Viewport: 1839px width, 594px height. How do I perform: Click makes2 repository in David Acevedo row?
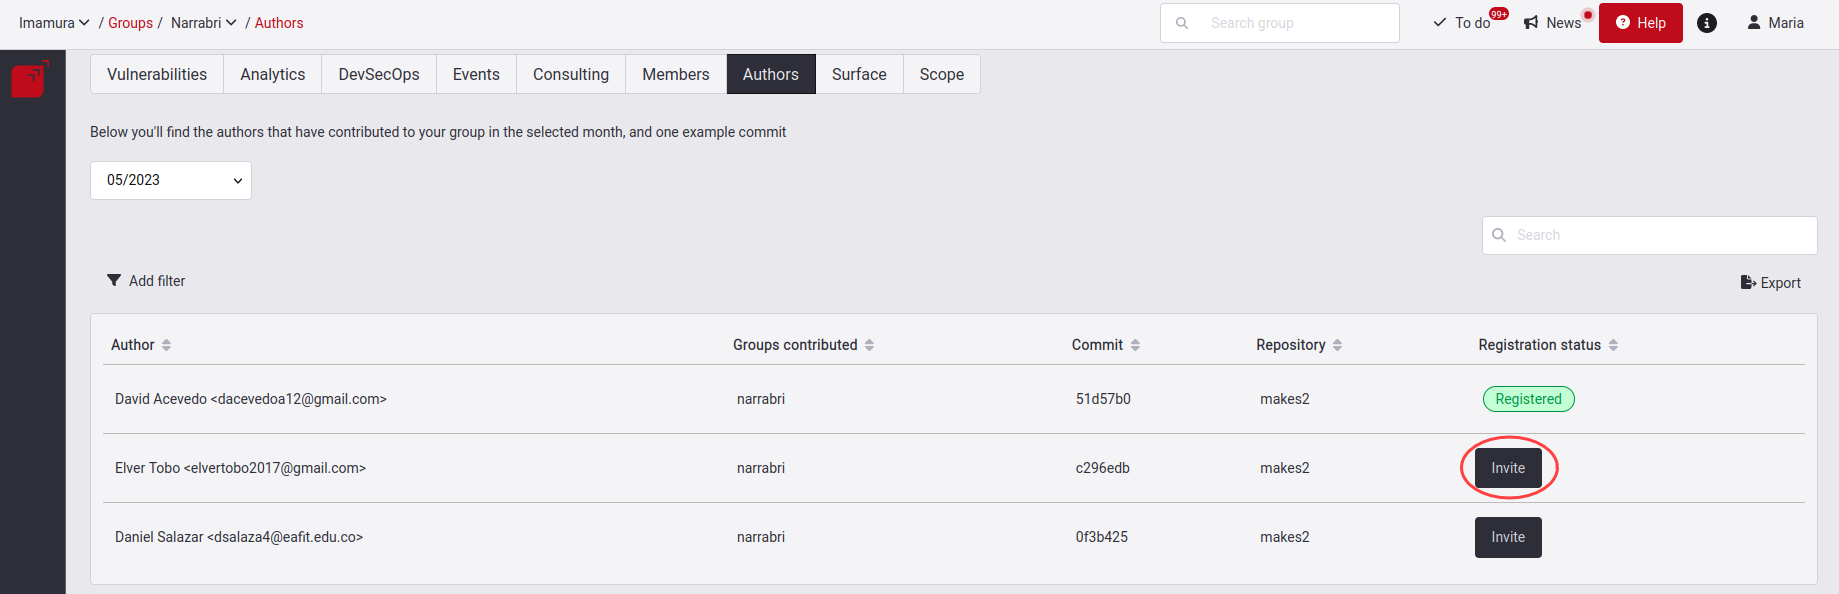click(1285, 399)
